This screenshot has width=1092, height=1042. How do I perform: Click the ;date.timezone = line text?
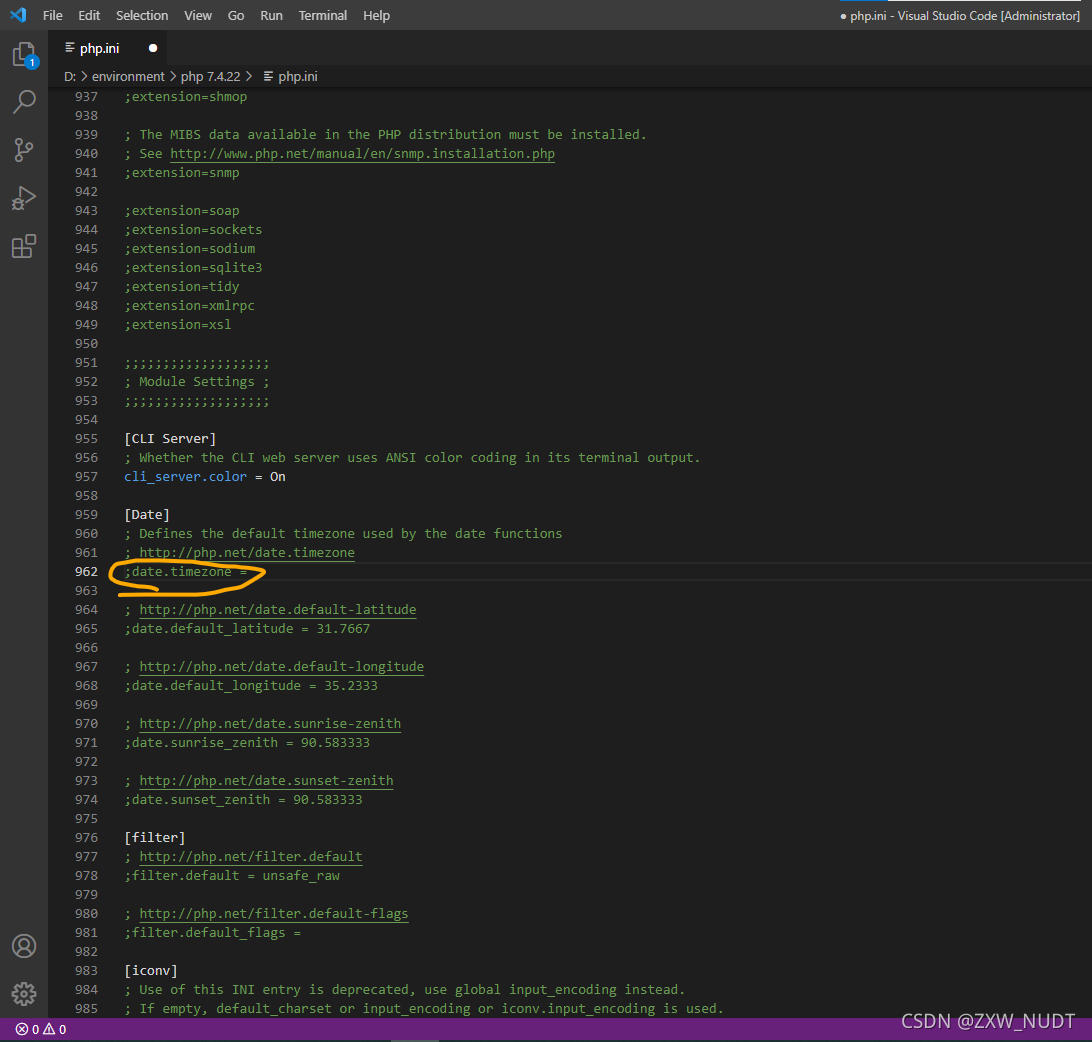(x=186, y=571)
